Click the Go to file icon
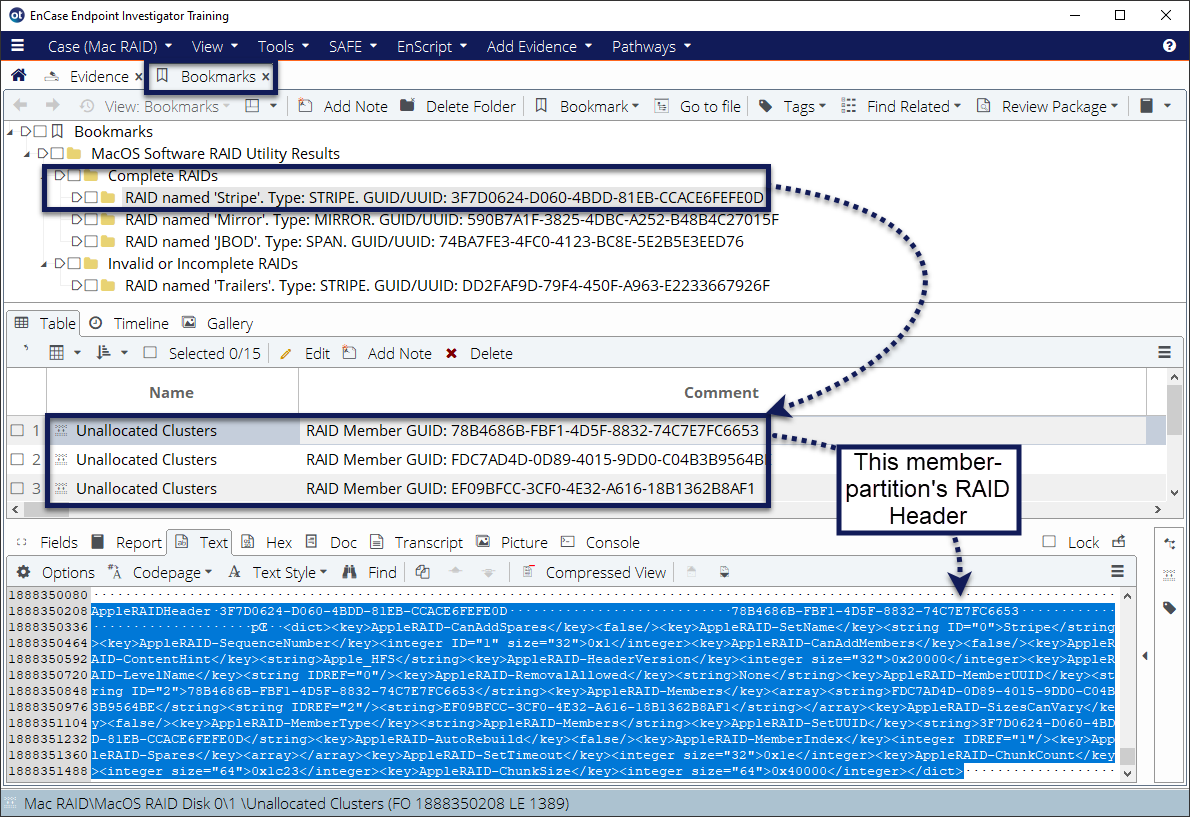Screen dimensions: 1190x817 662,105
